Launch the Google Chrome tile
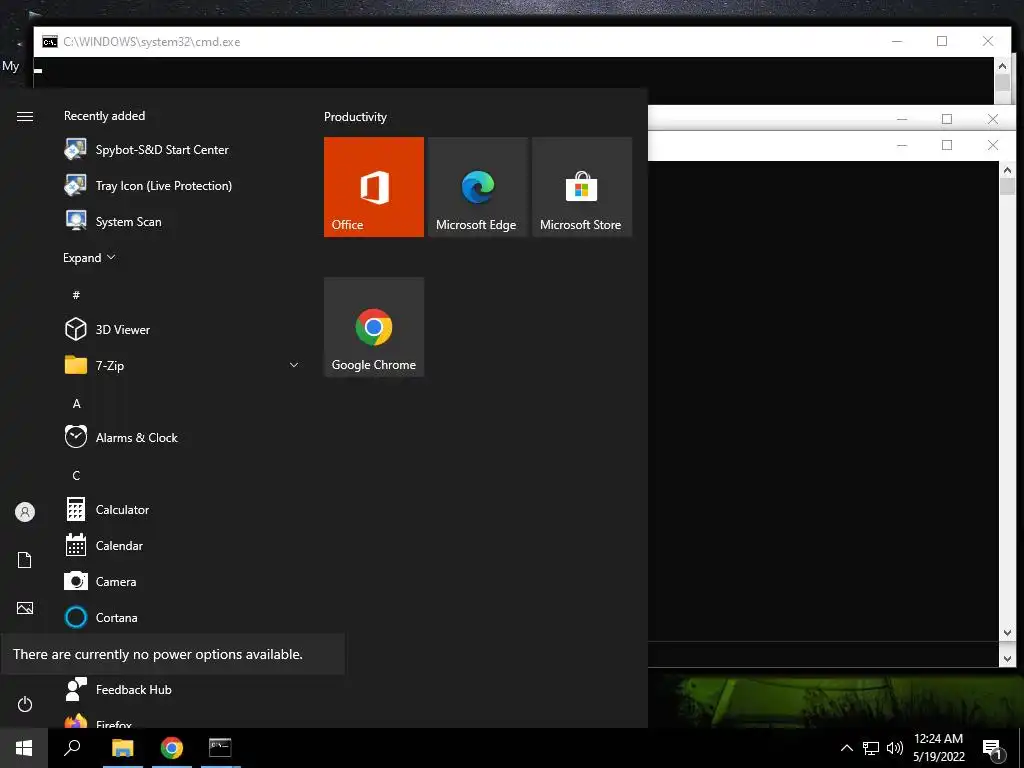 (374, 327)
